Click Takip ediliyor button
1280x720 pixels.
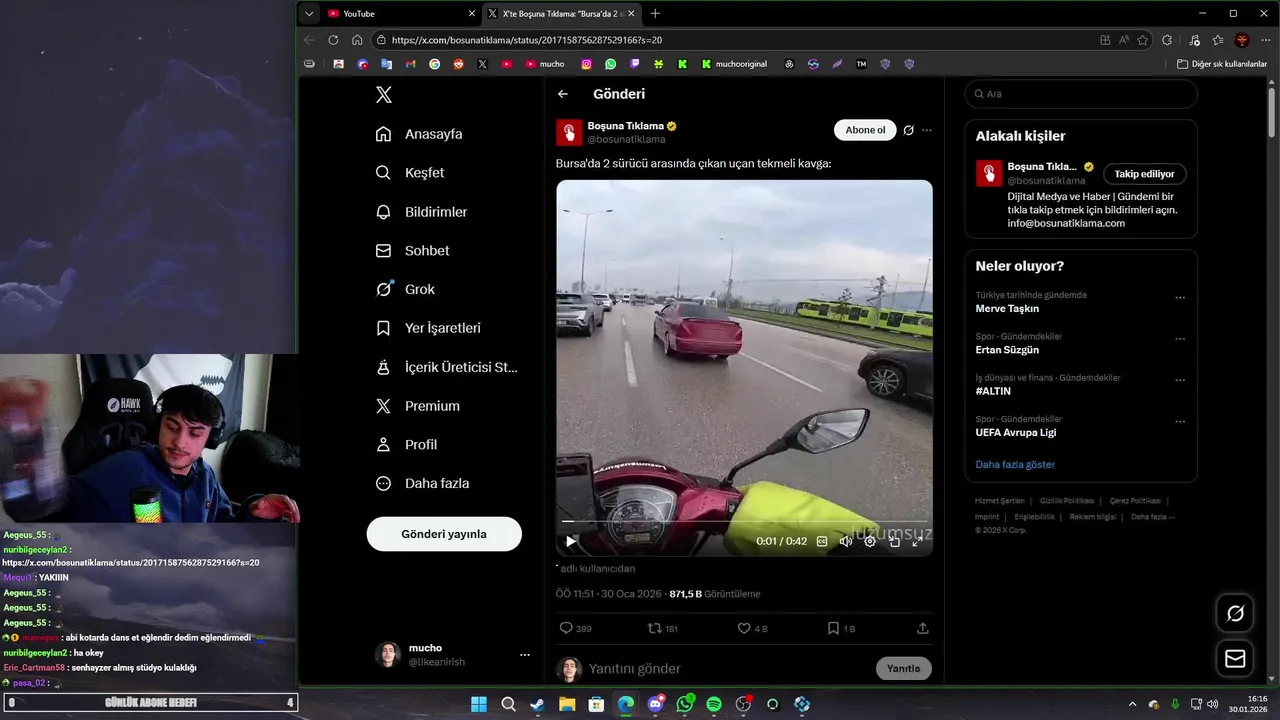pos(1144,174)
